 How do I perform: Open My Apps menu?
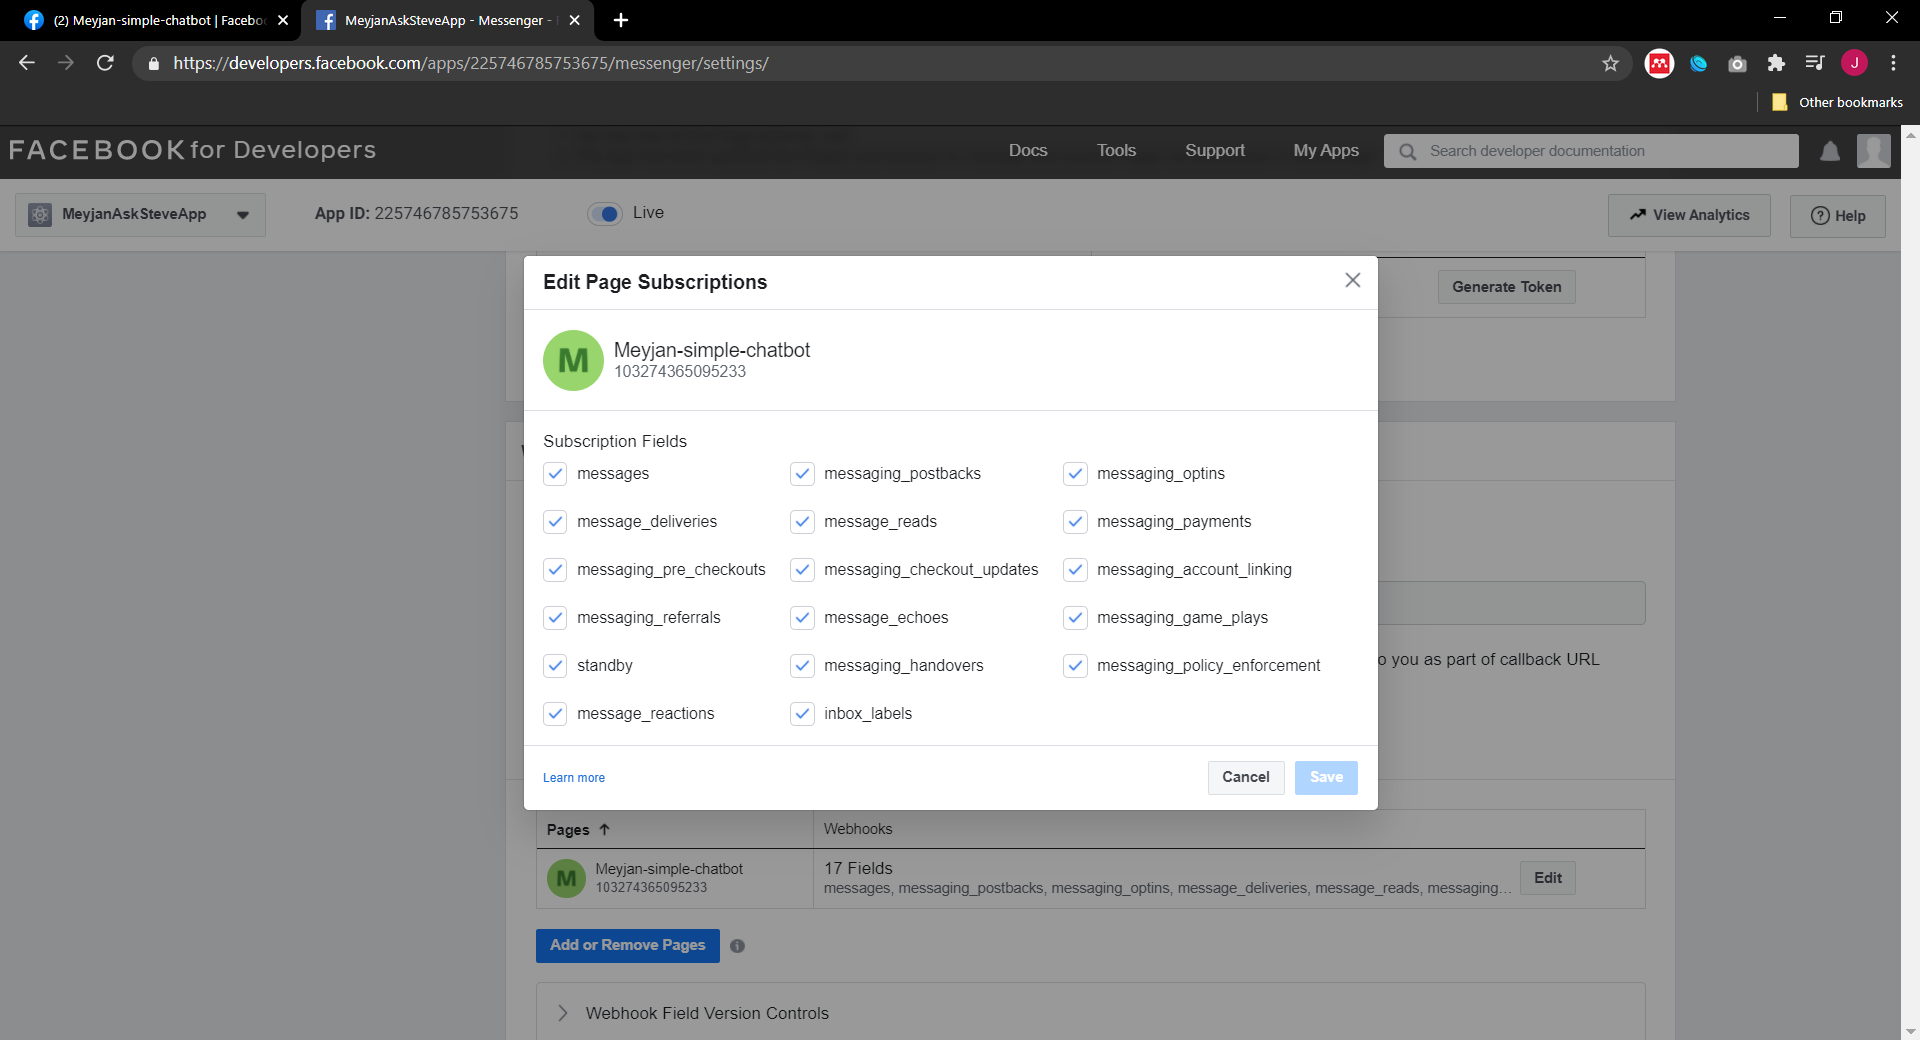1326,150
